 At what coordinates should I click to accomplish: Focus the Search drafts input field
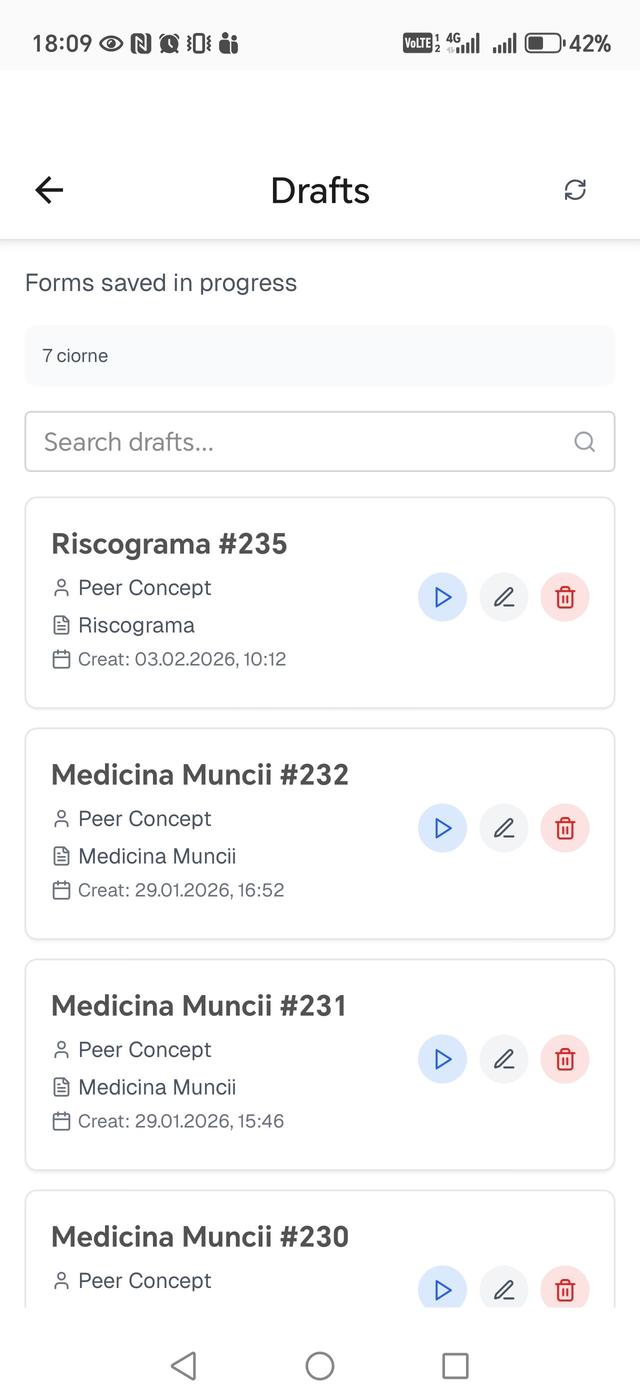click(x=300, y=442)
